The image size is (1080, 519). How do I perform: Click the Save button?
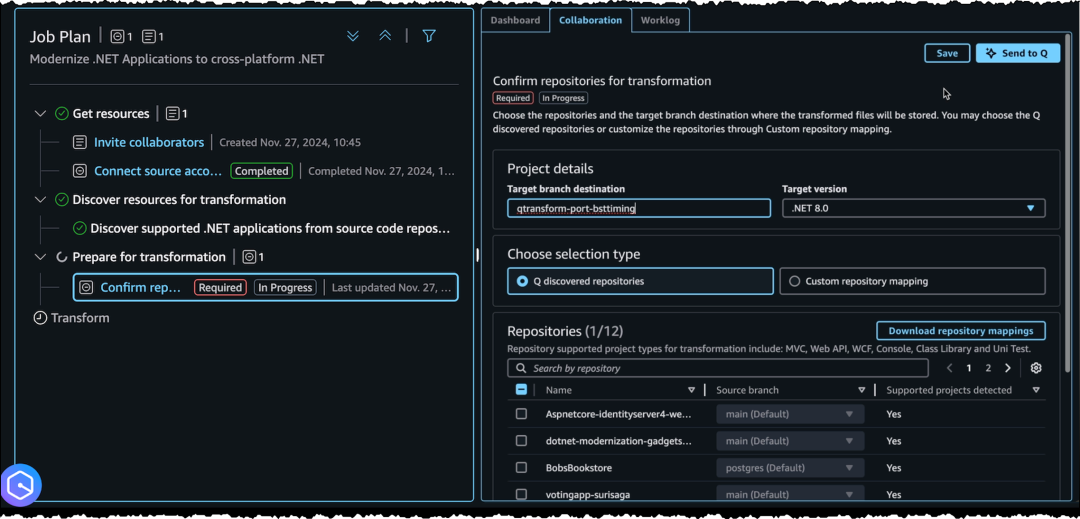coord(947,53)
